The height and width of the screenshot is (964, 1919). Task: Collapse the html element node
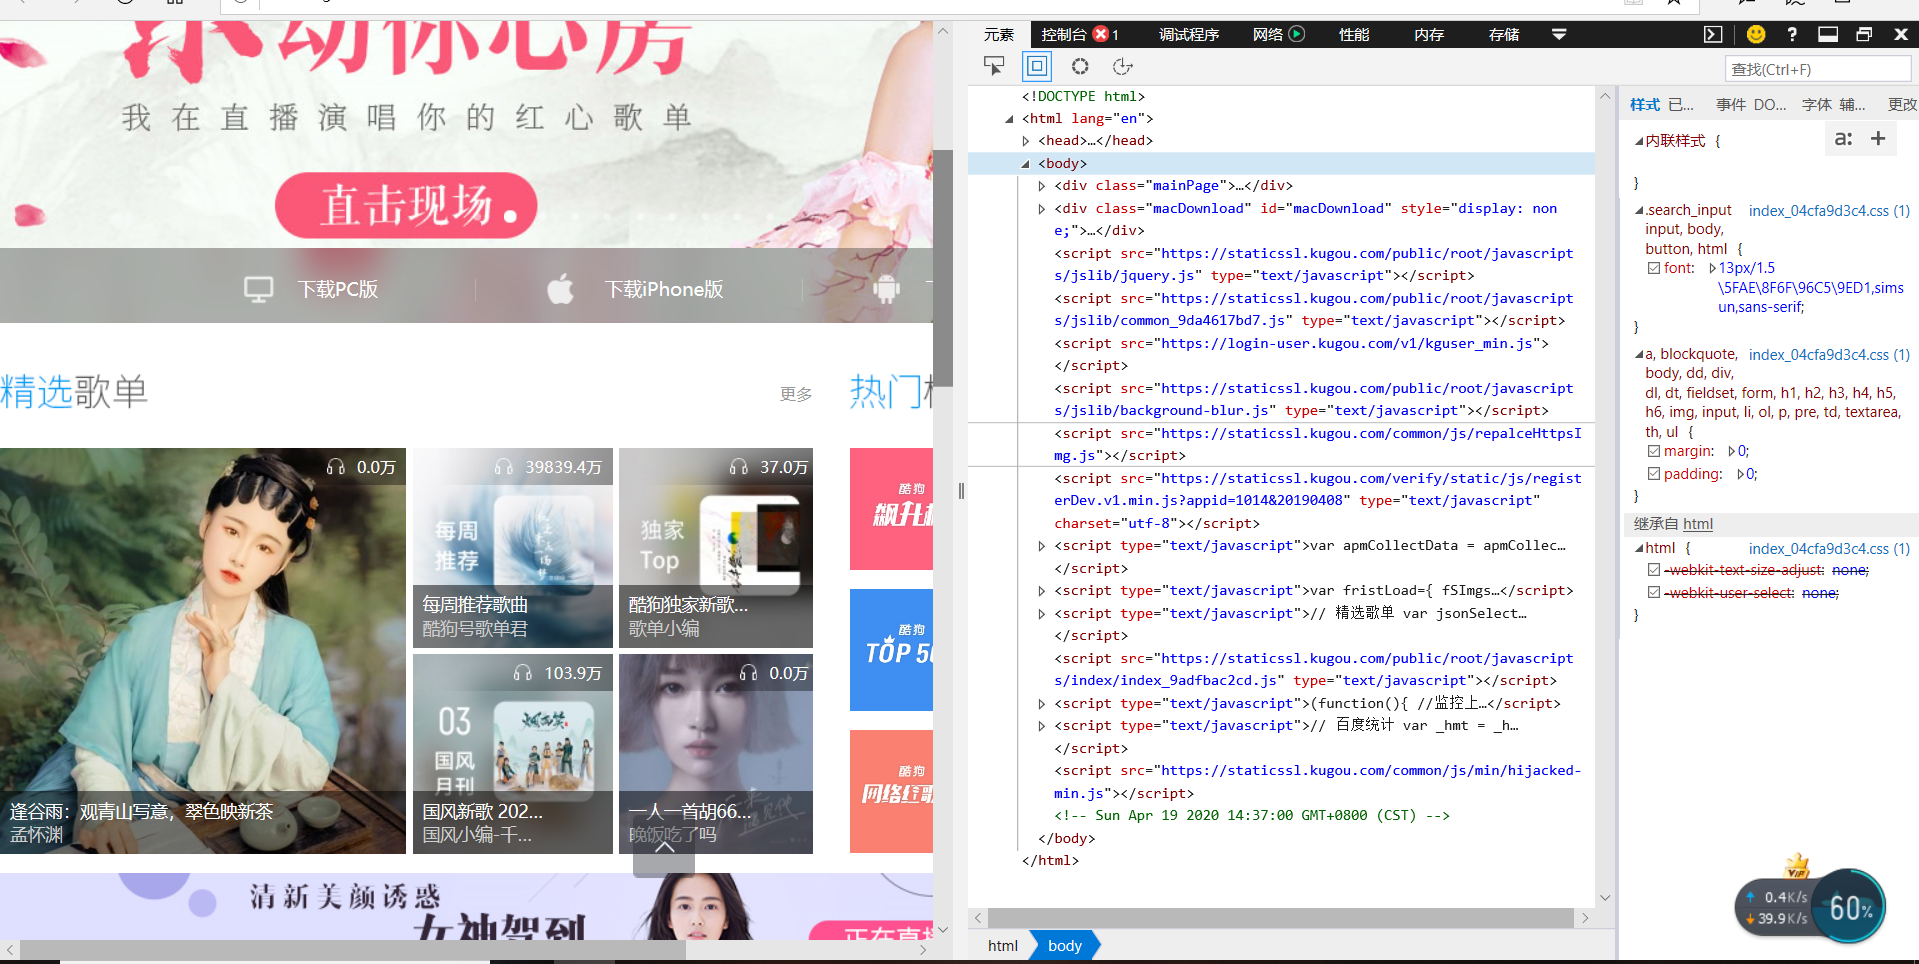click(x=1009, y=118)
